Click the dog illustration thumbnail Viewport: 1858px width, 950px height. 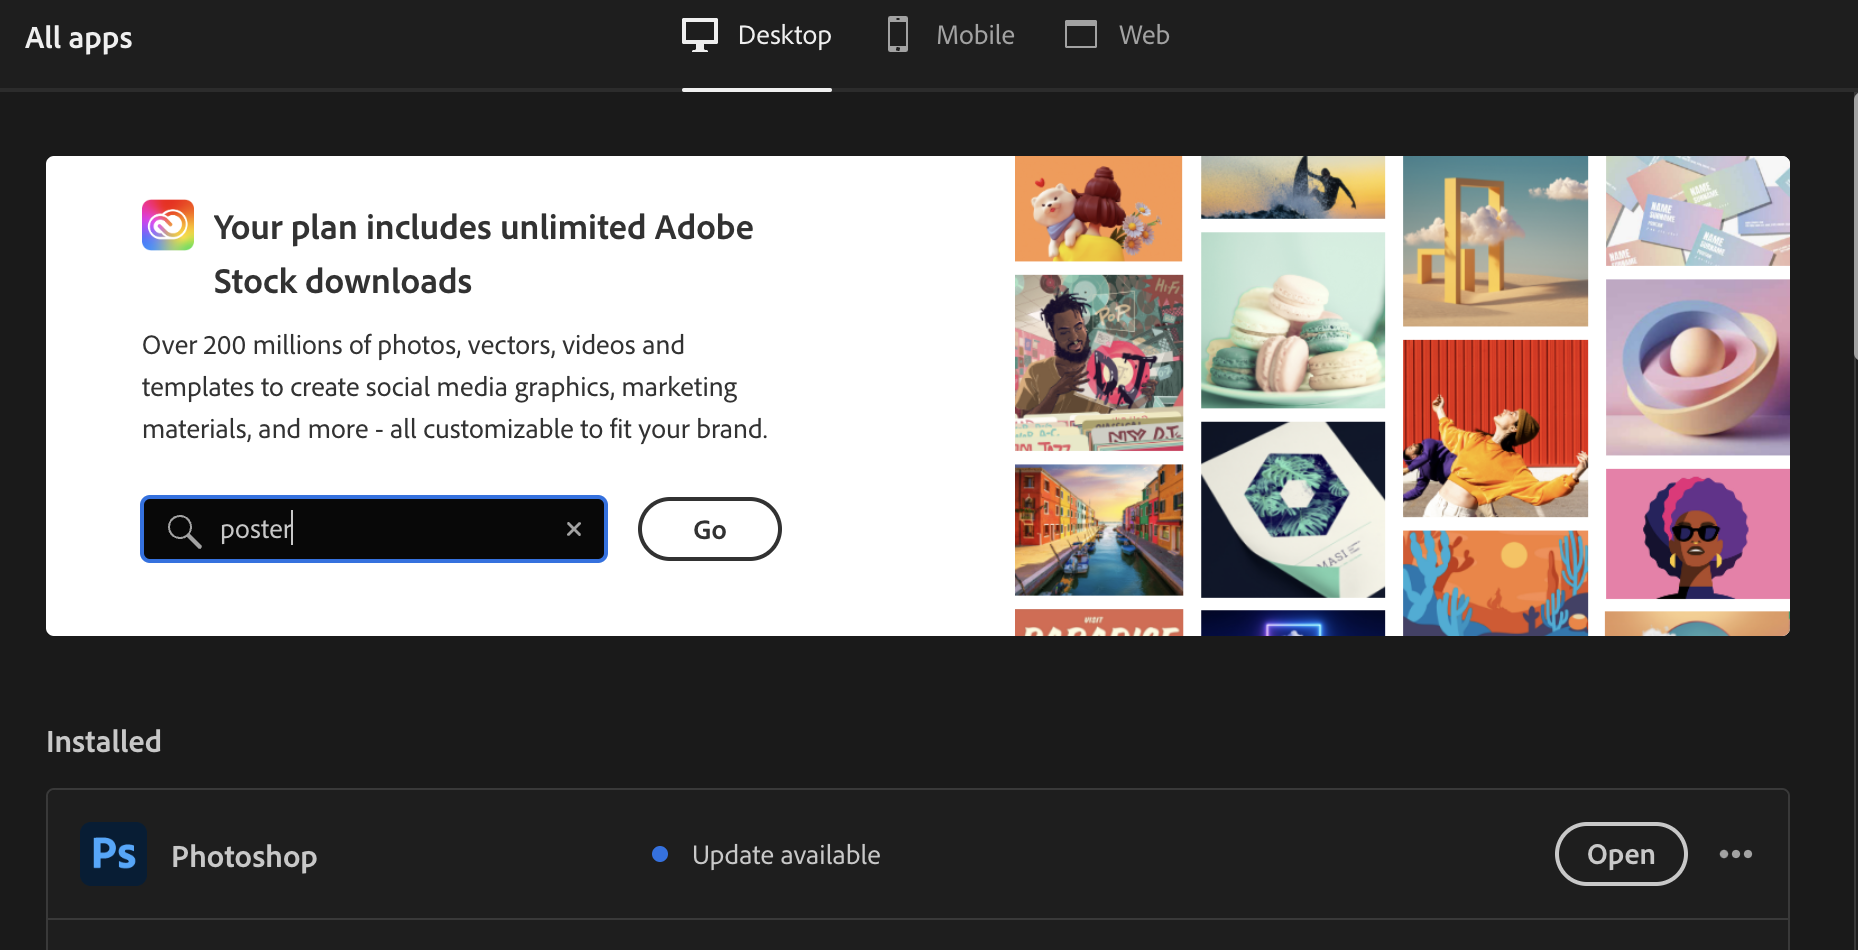[x=1098, y=208]
